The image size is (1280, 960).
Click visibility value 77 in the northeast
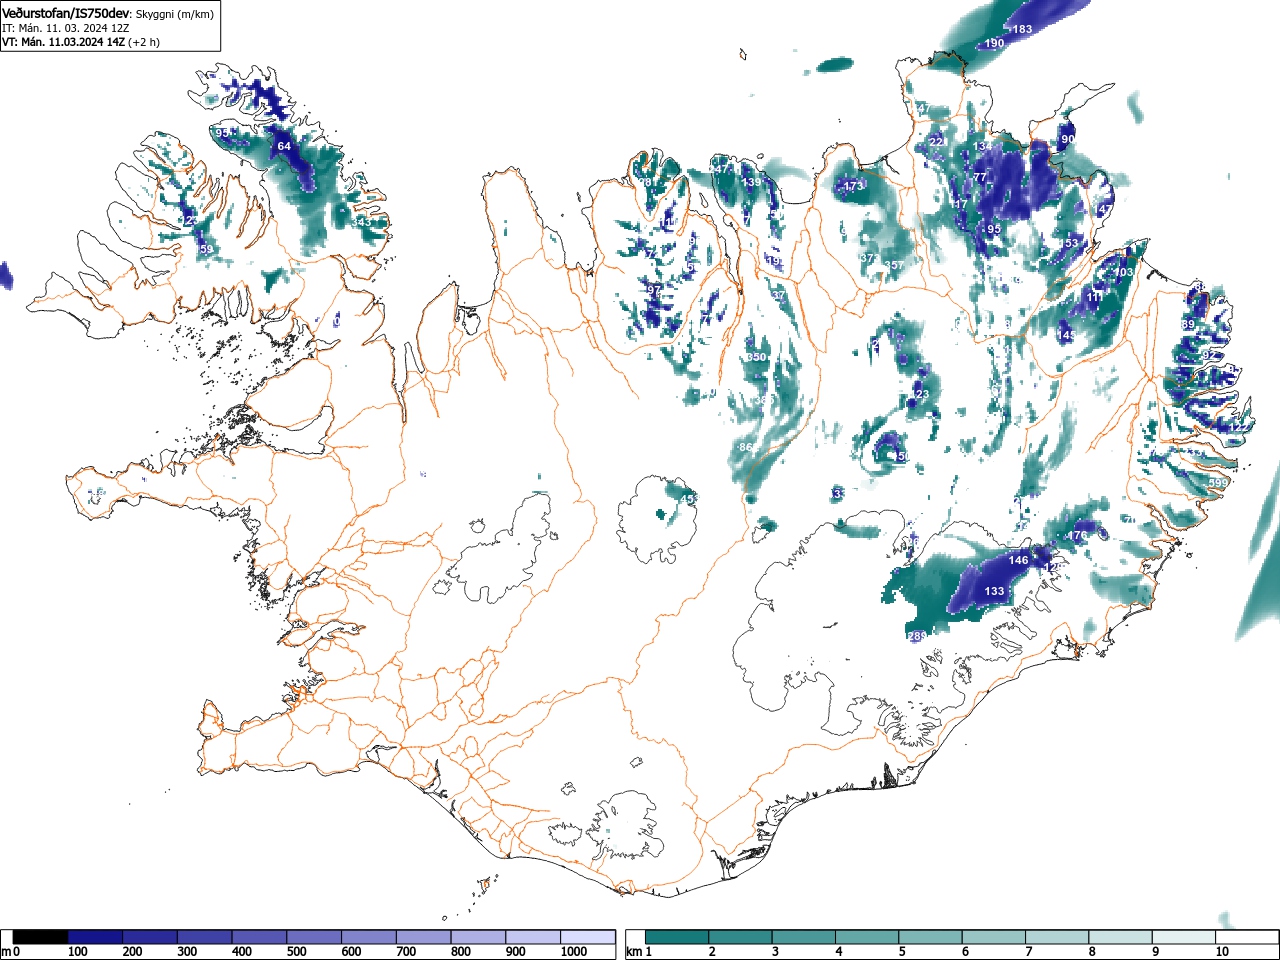click(x=980, y=177)
